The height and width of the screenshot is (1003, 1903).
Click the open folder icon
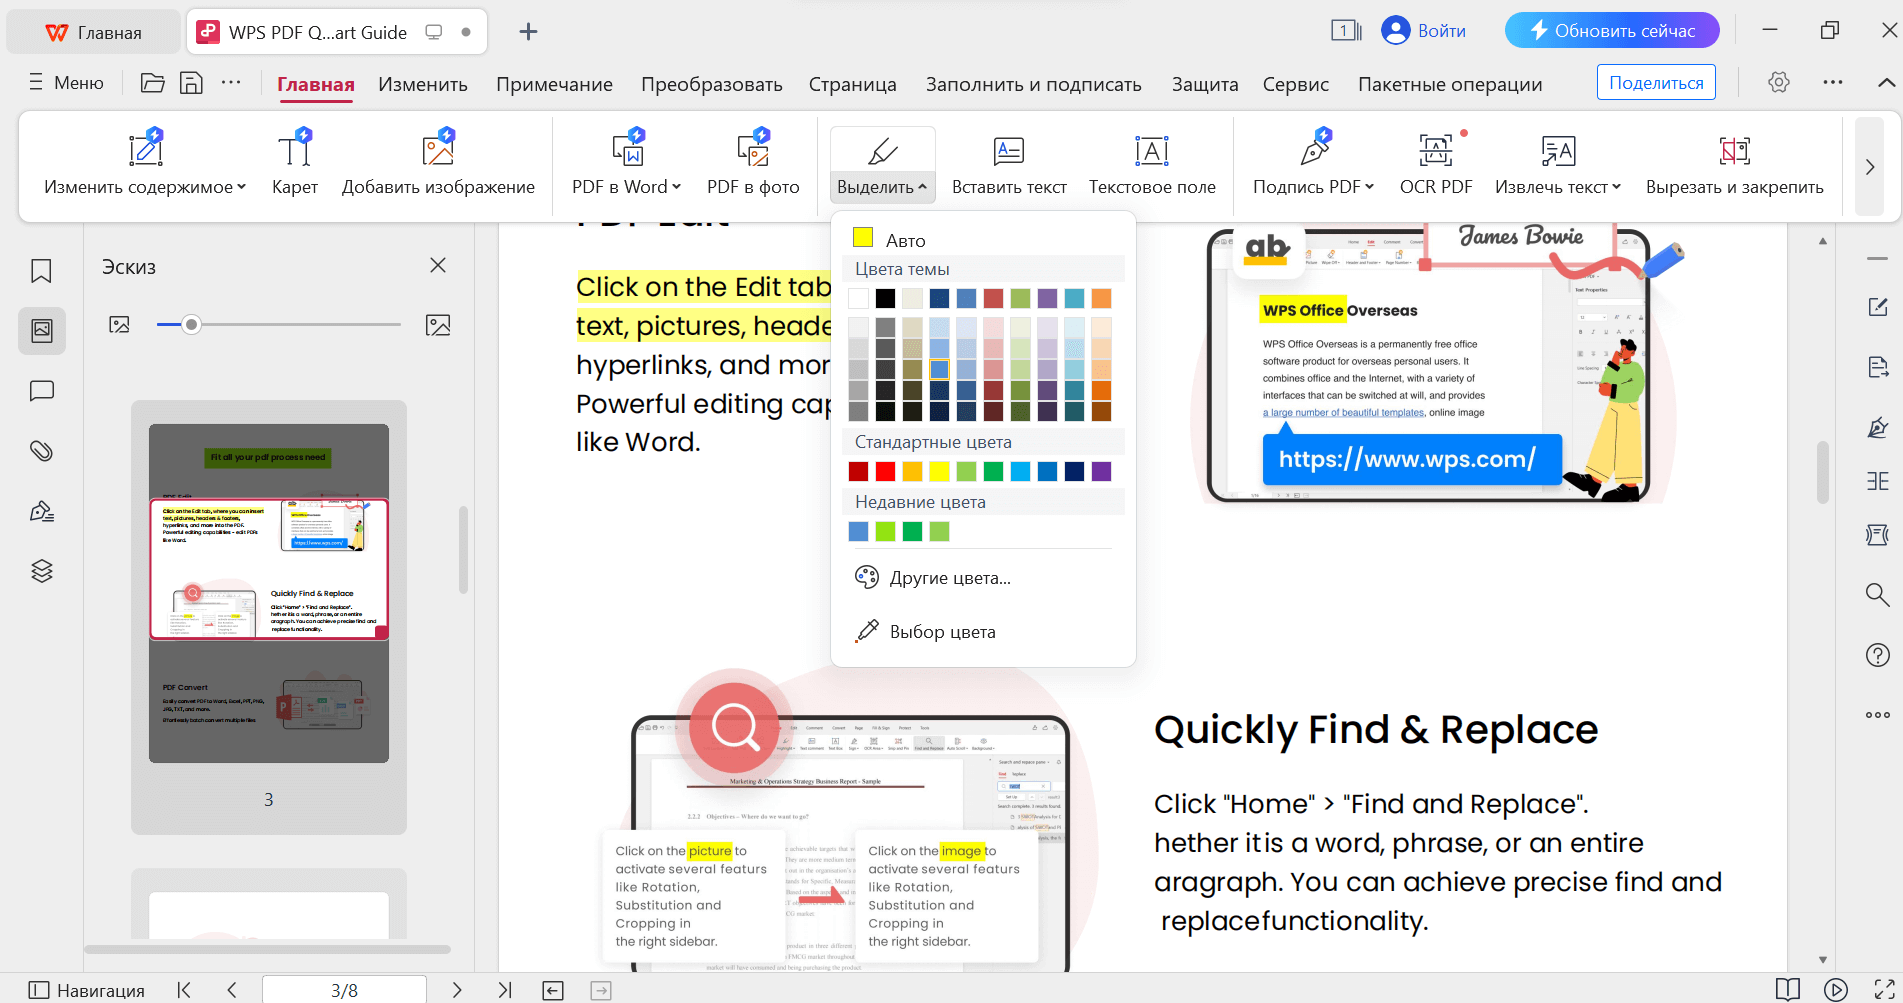[153, 83]
